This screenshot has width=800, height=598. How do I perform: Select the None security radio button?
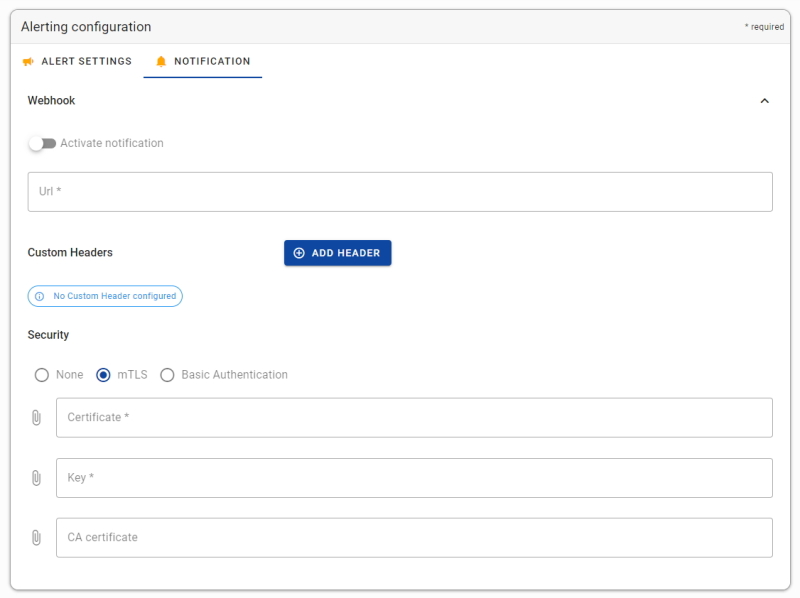pos(42,375)
